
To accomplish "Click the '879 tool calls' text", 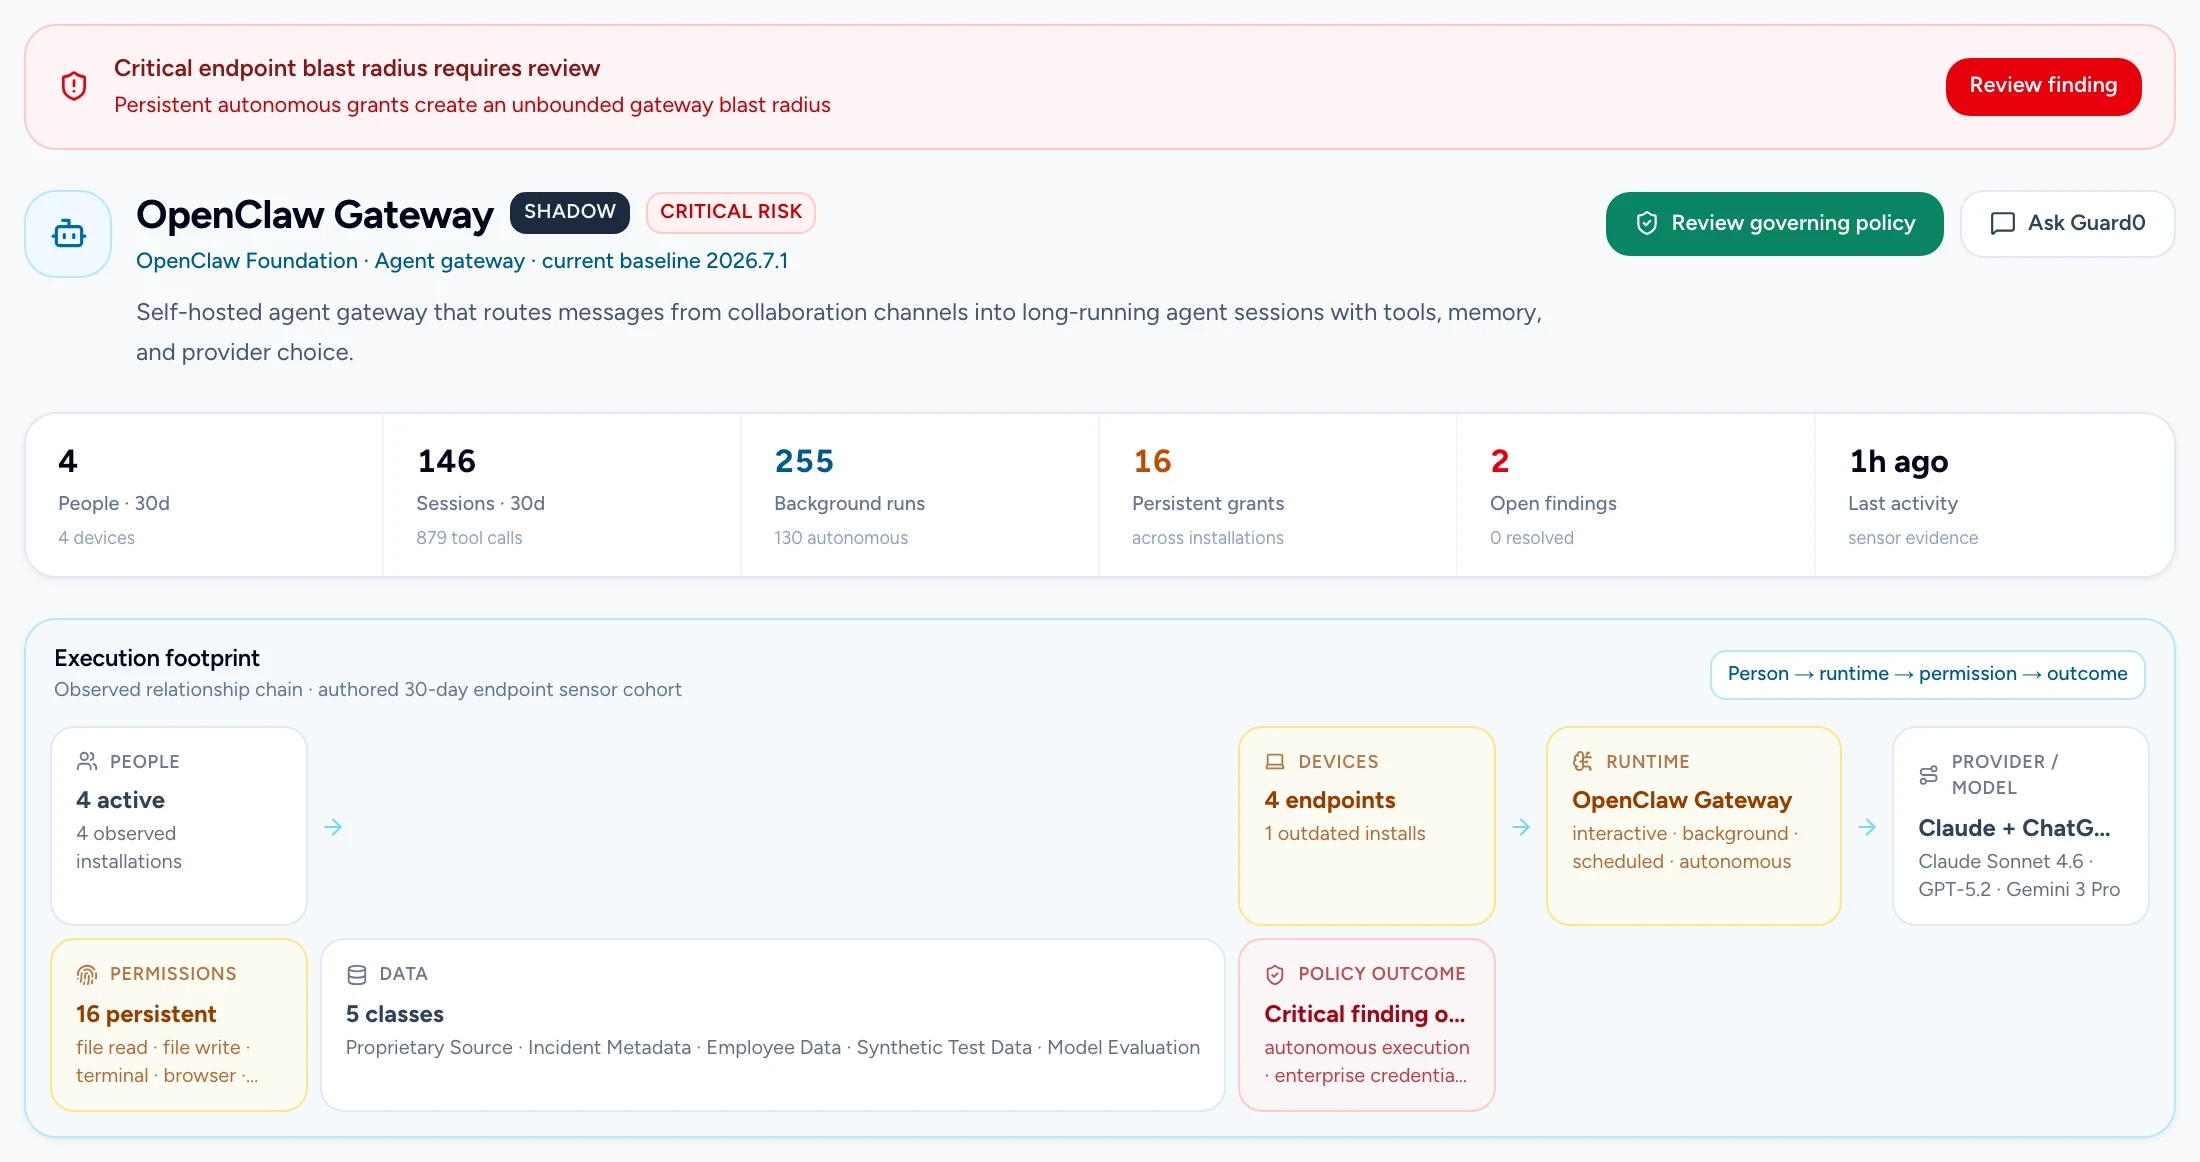I will [469, 538].
